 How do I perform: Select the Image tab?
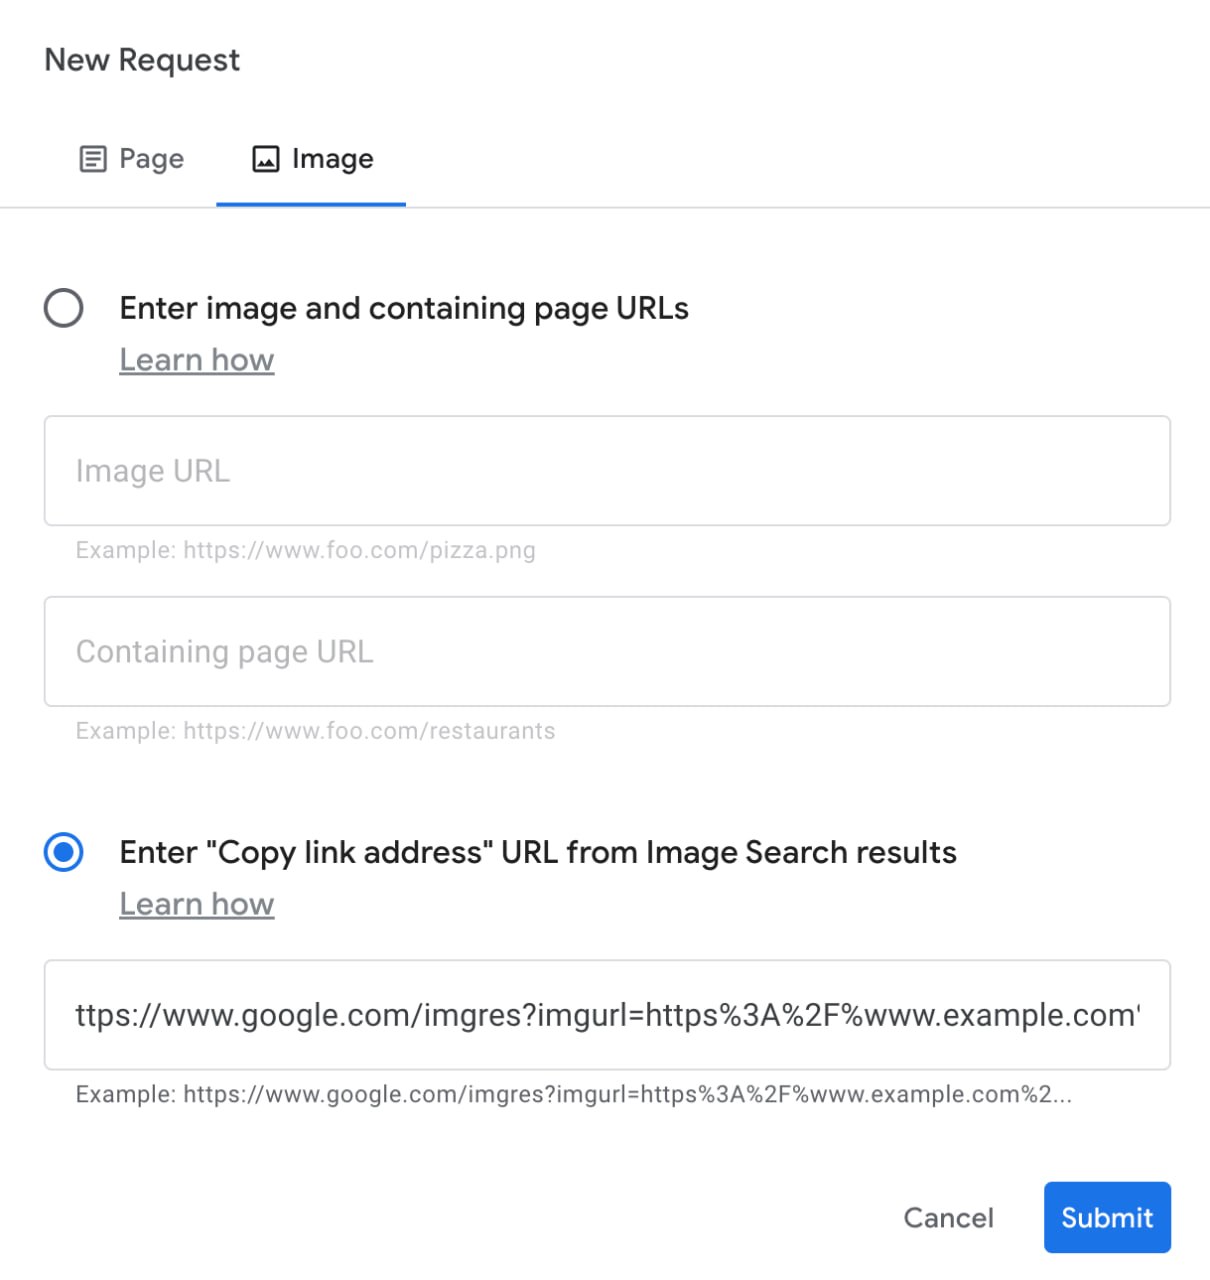(312, 158)
